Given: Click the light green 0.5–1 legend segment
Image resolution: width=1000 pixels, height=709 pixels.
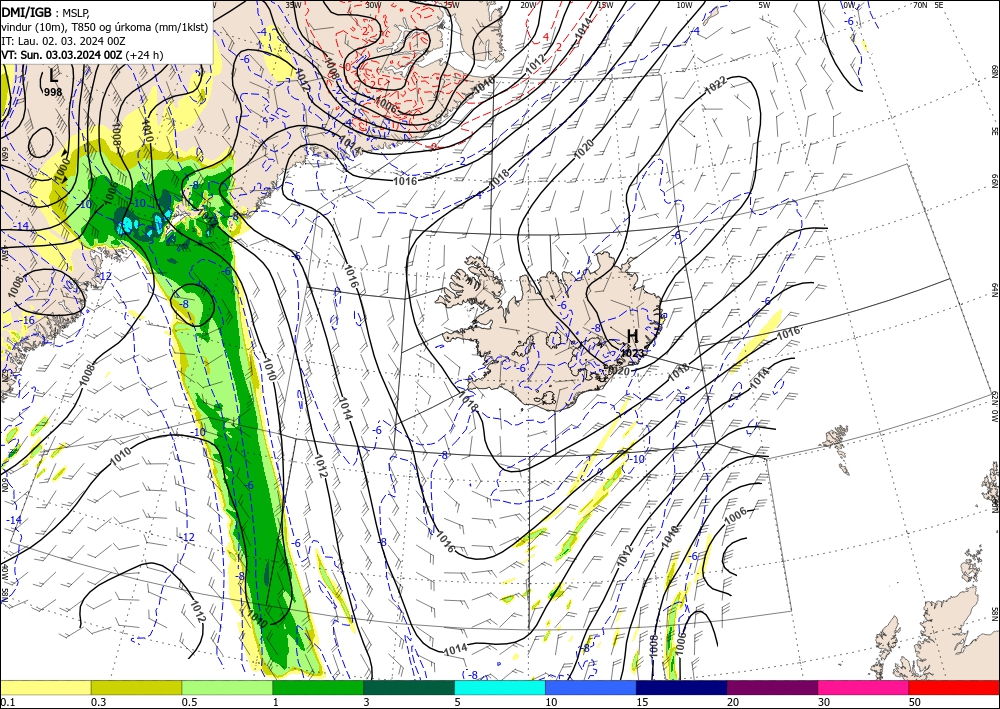Looking at the screenshot, I should 227,687.
